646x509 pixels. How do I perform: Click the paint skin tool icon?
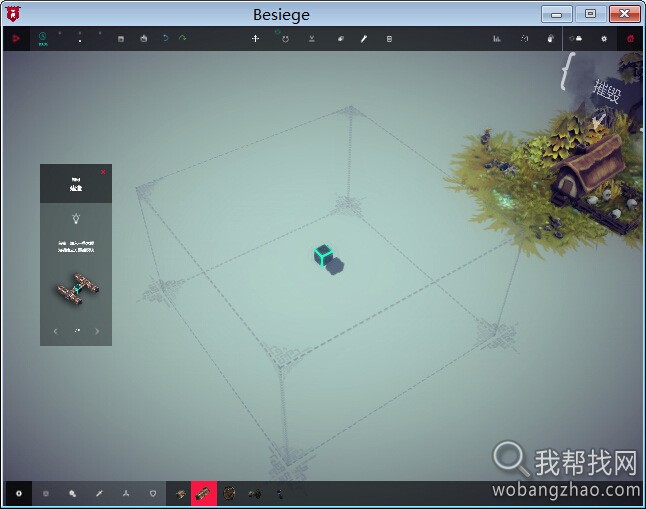pyautogui.click(x=389, y=39)
